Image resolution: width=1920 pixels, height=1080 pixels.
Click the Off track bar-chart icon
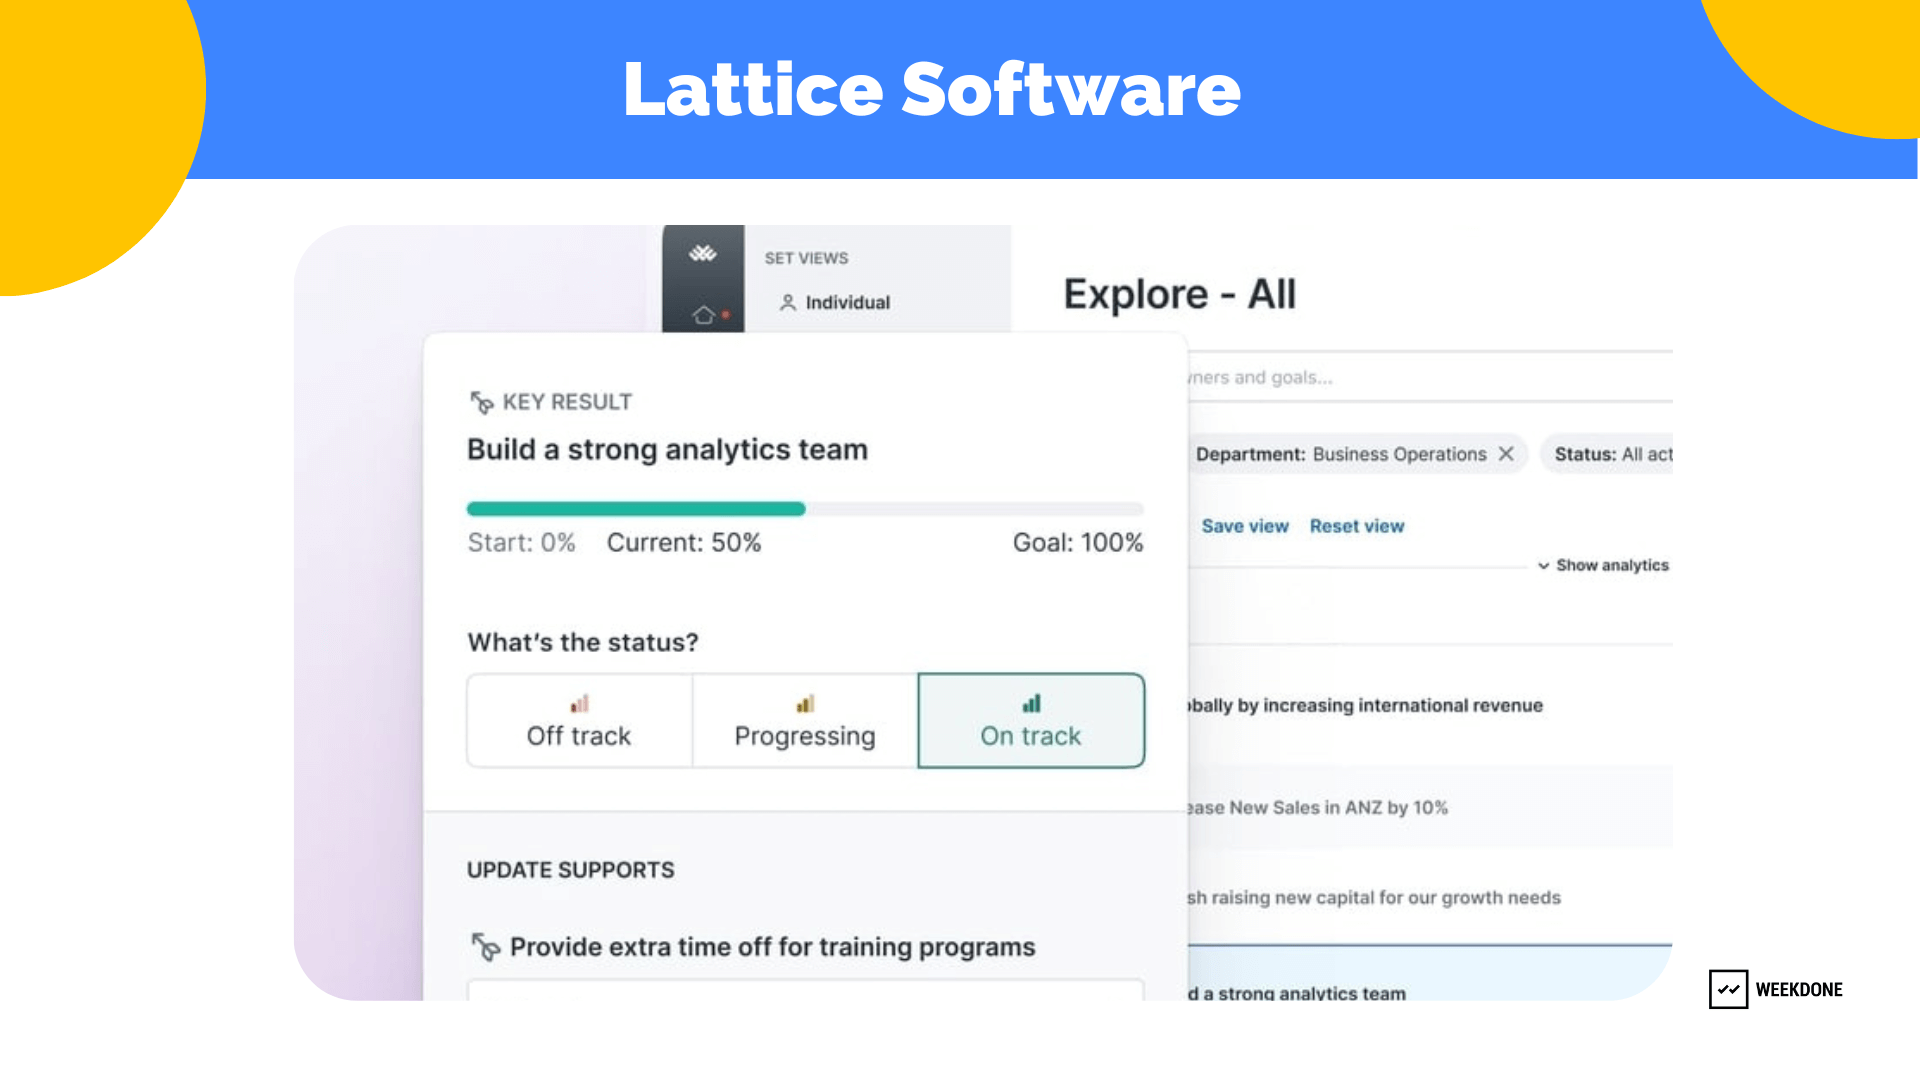[x=579, y=703]
